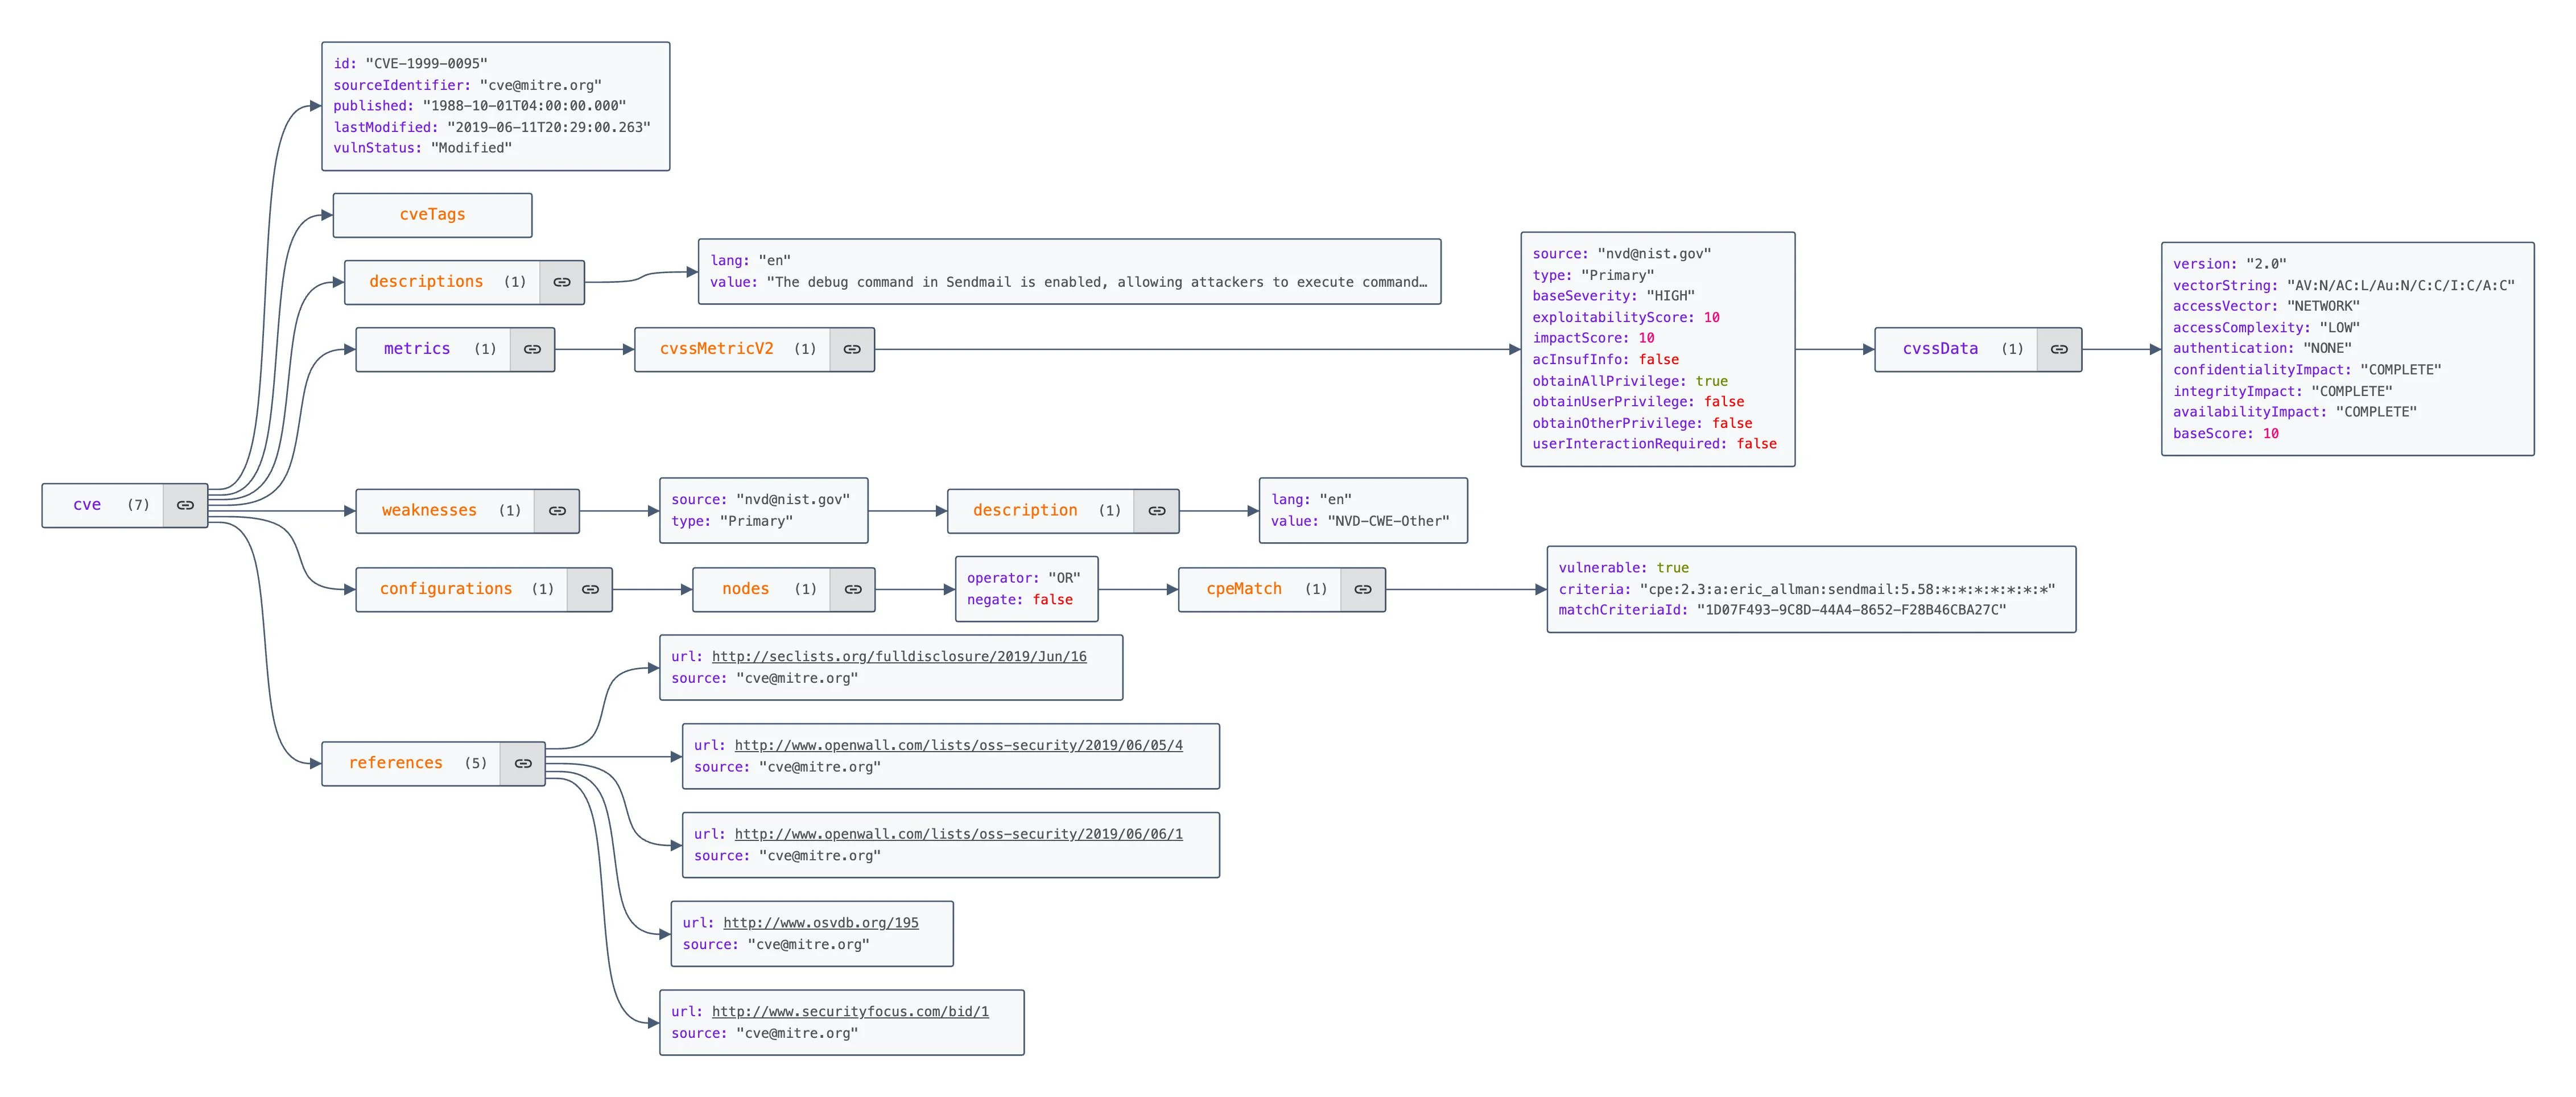The height and width of the screenshot is (1097, 2576).
Task: Click the link icon on metrics node
Action: (532, 349)
